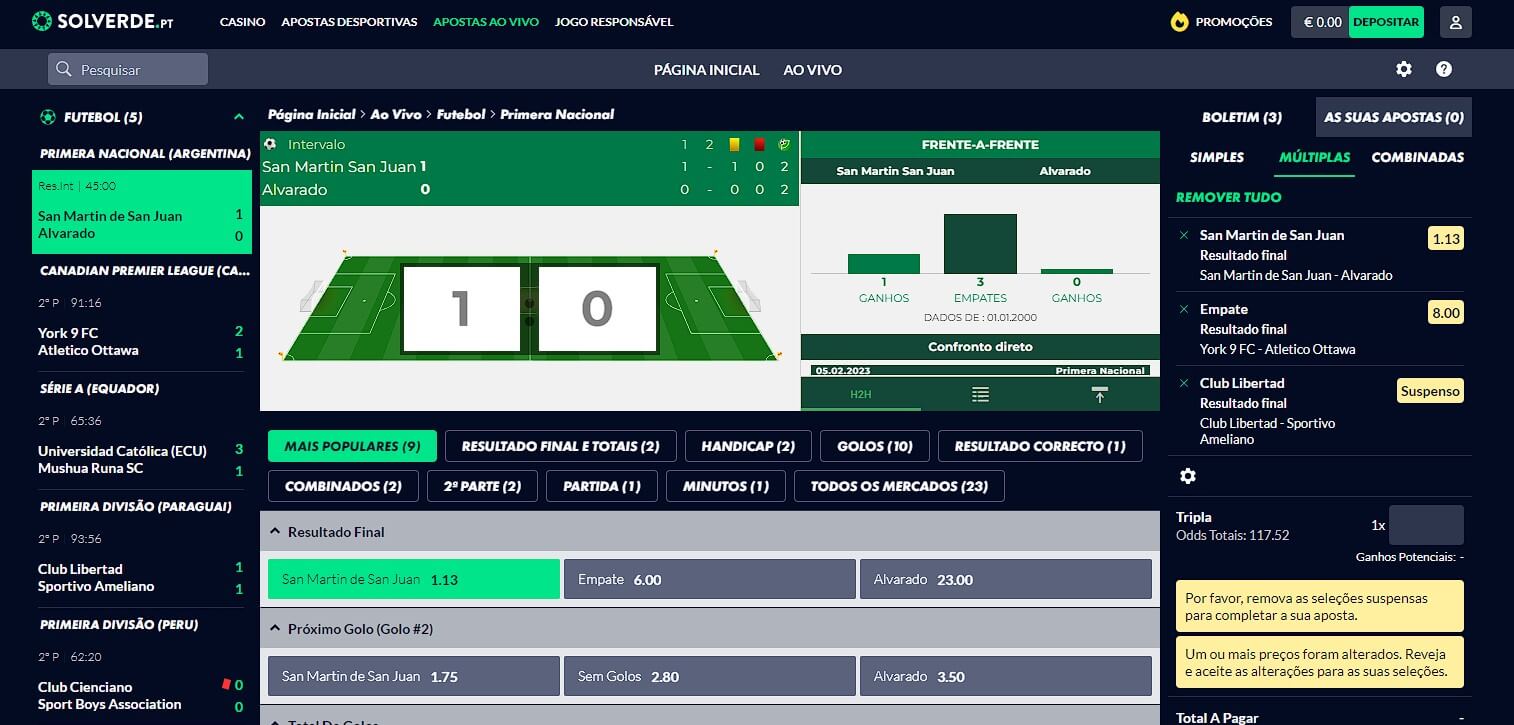
Task: Filter by Handicap (2)
Action: 748,446
